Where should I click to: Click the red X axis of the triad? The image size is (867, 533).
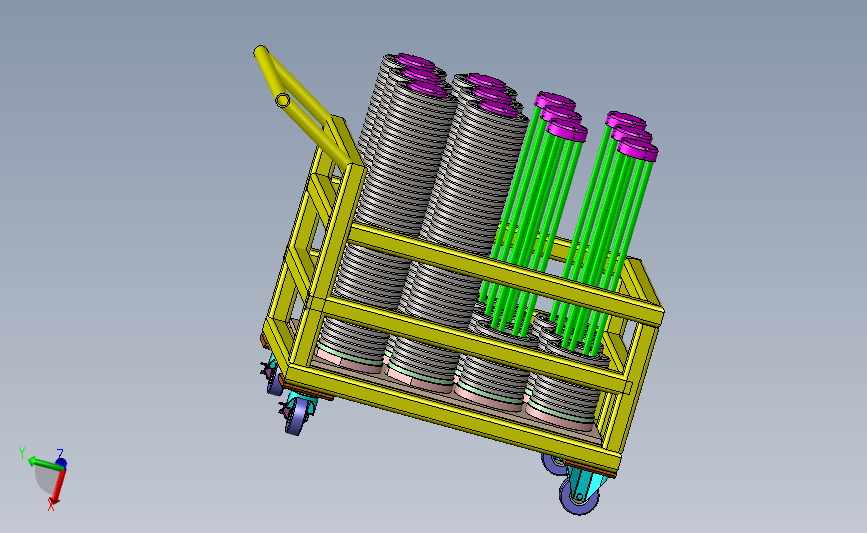[x=58, y=487]
